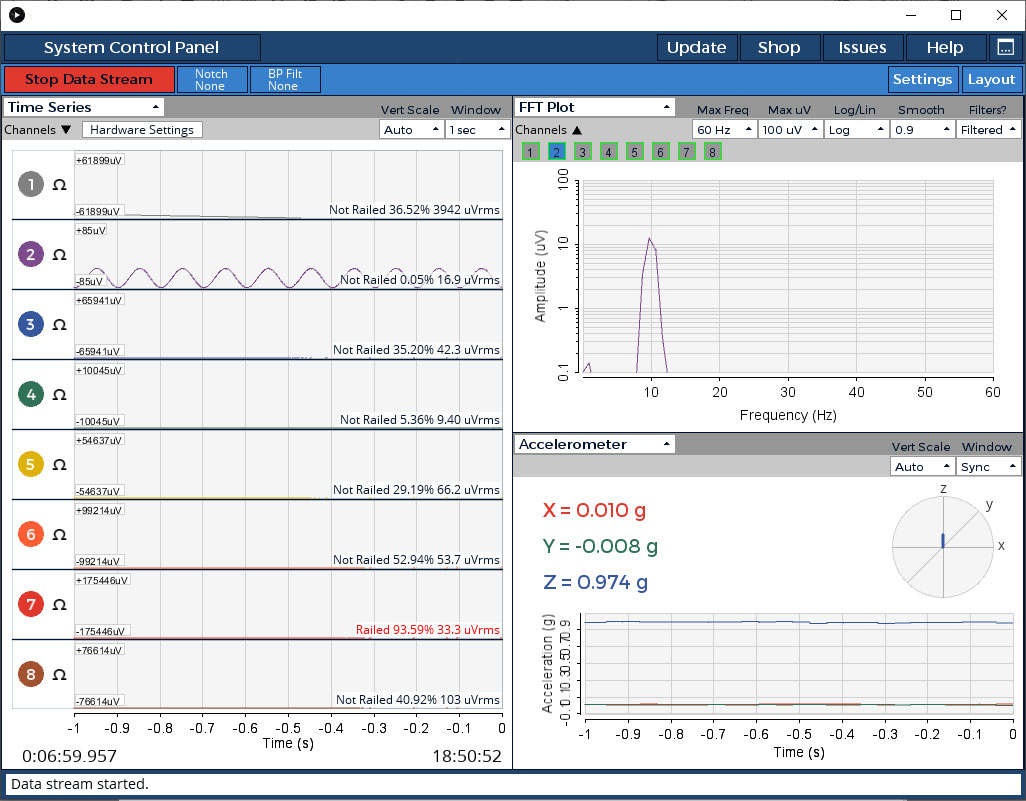Click the purple channel 2 circle icon

tap(31, 254)
